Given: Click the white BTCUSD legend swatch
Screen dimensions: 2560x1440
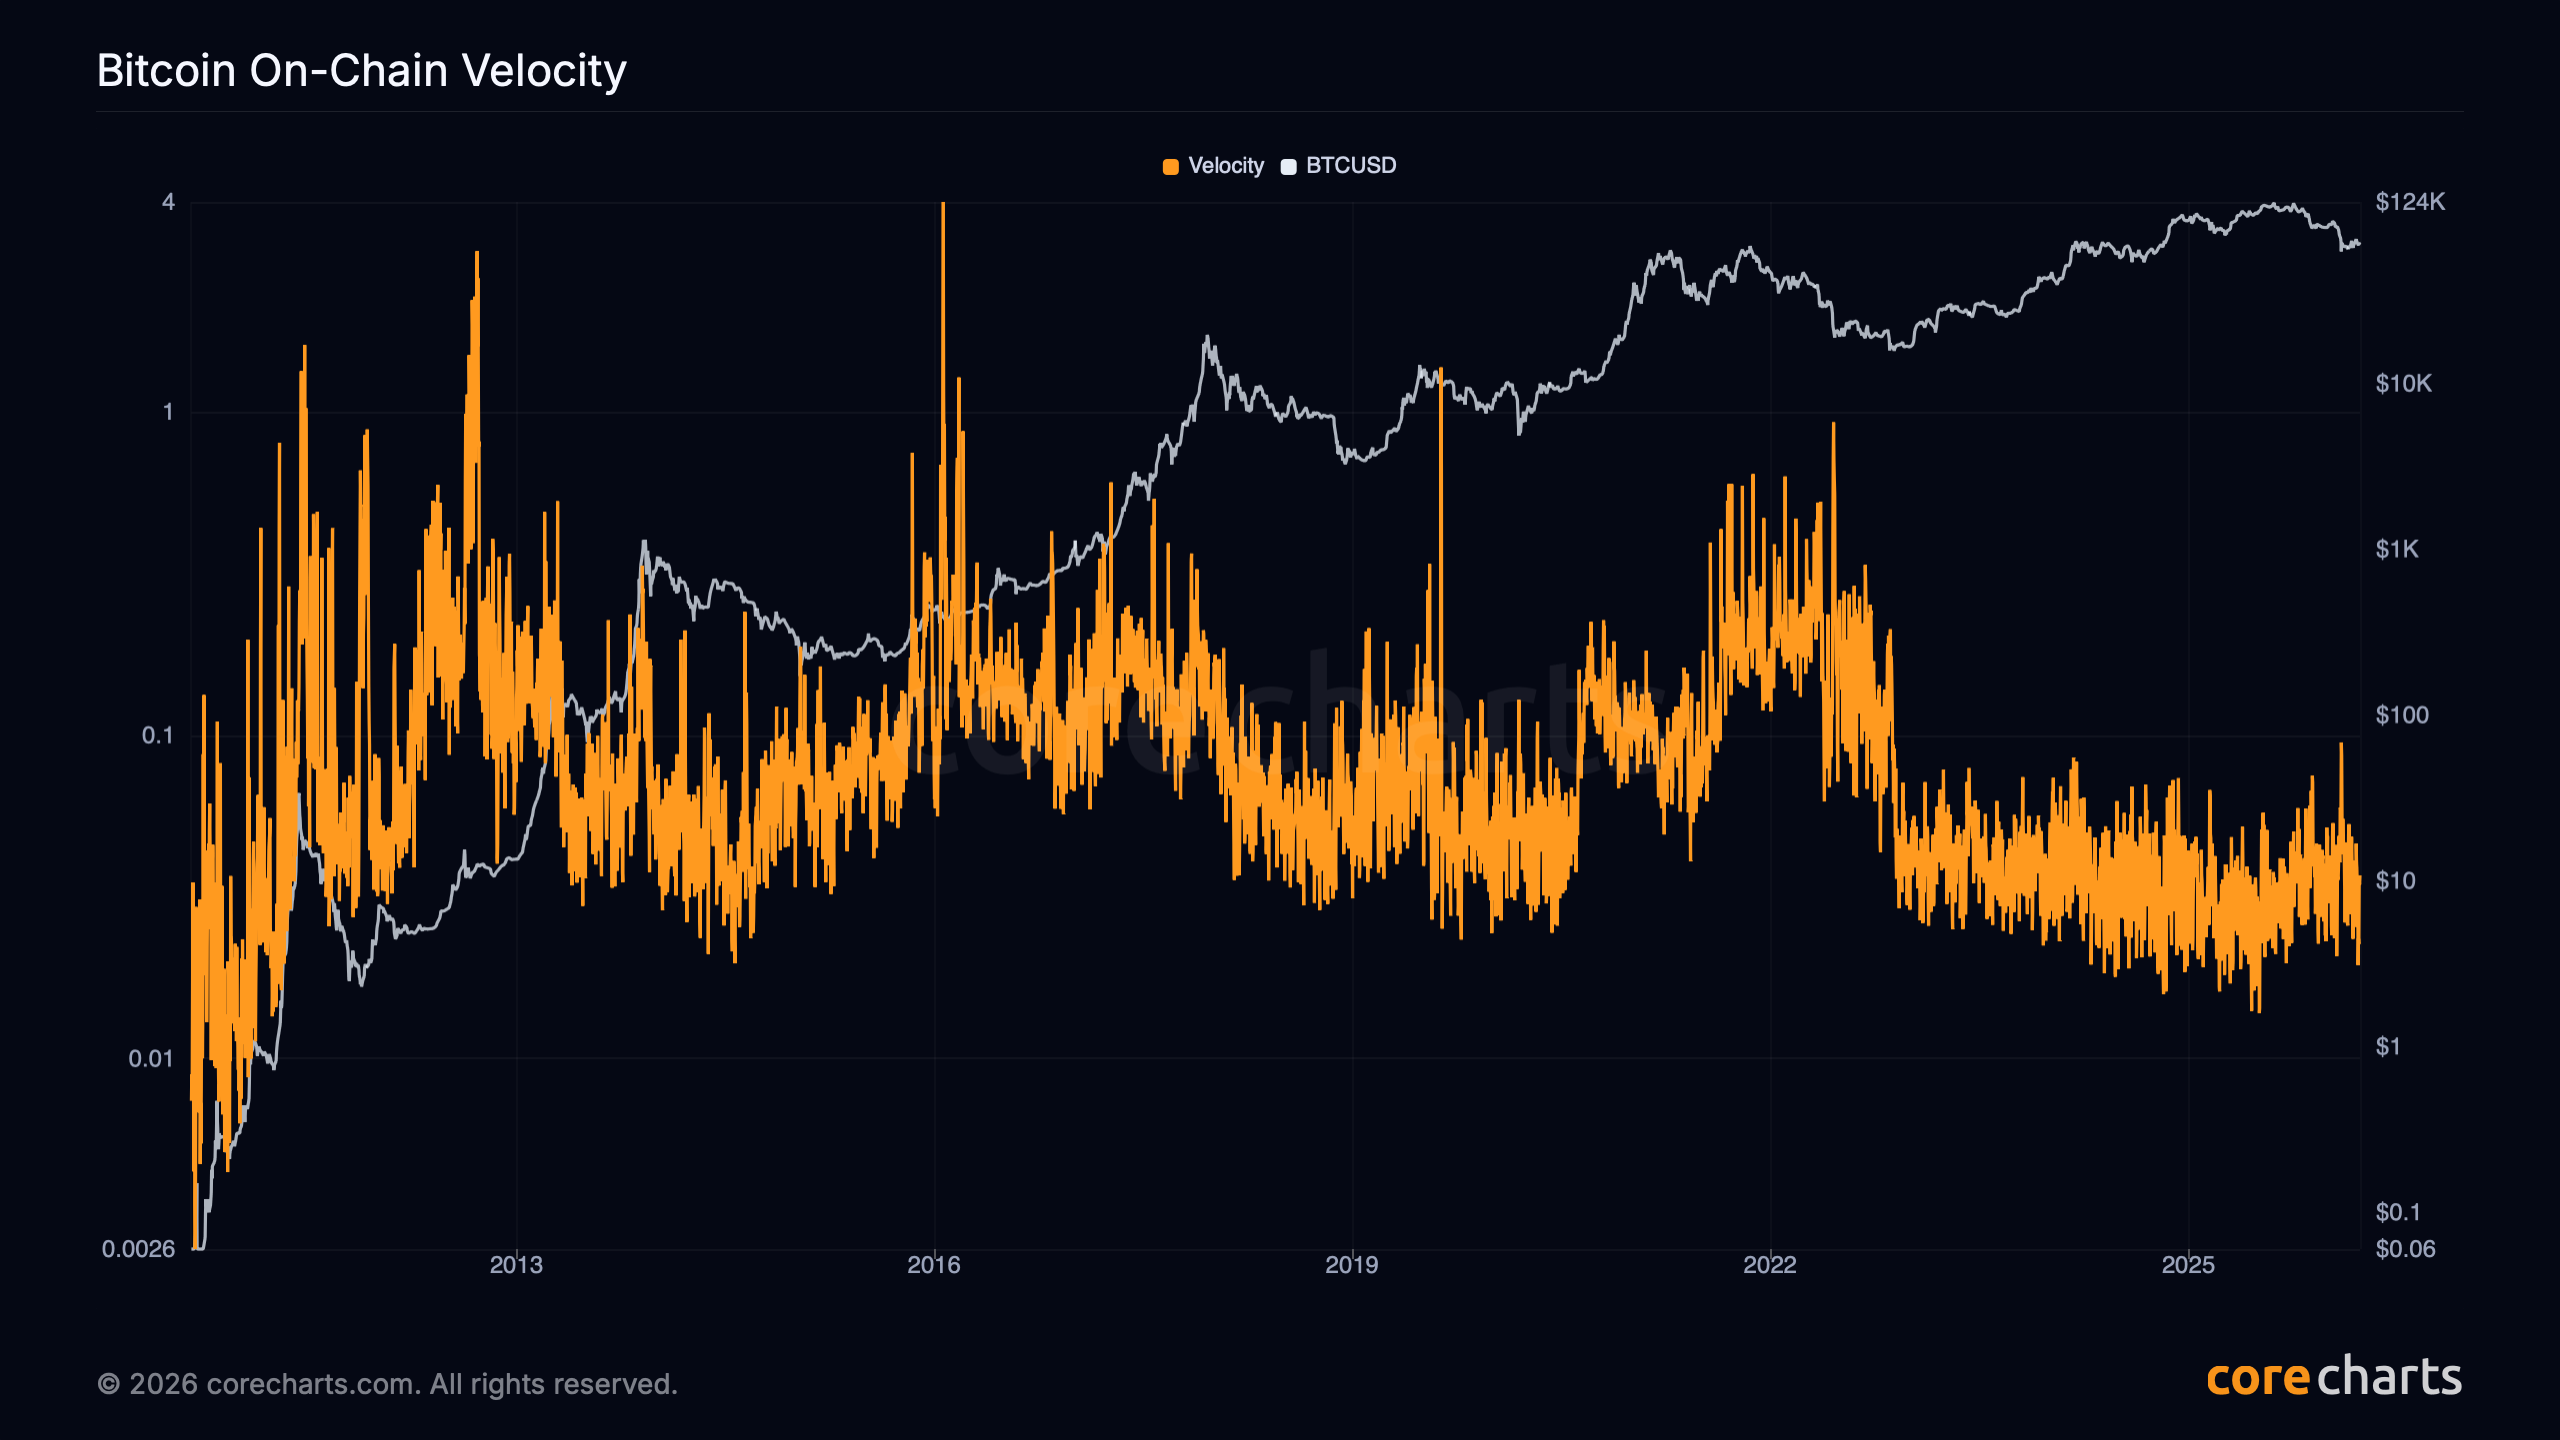Looking at the screenshot, I should pos(1289,167).
